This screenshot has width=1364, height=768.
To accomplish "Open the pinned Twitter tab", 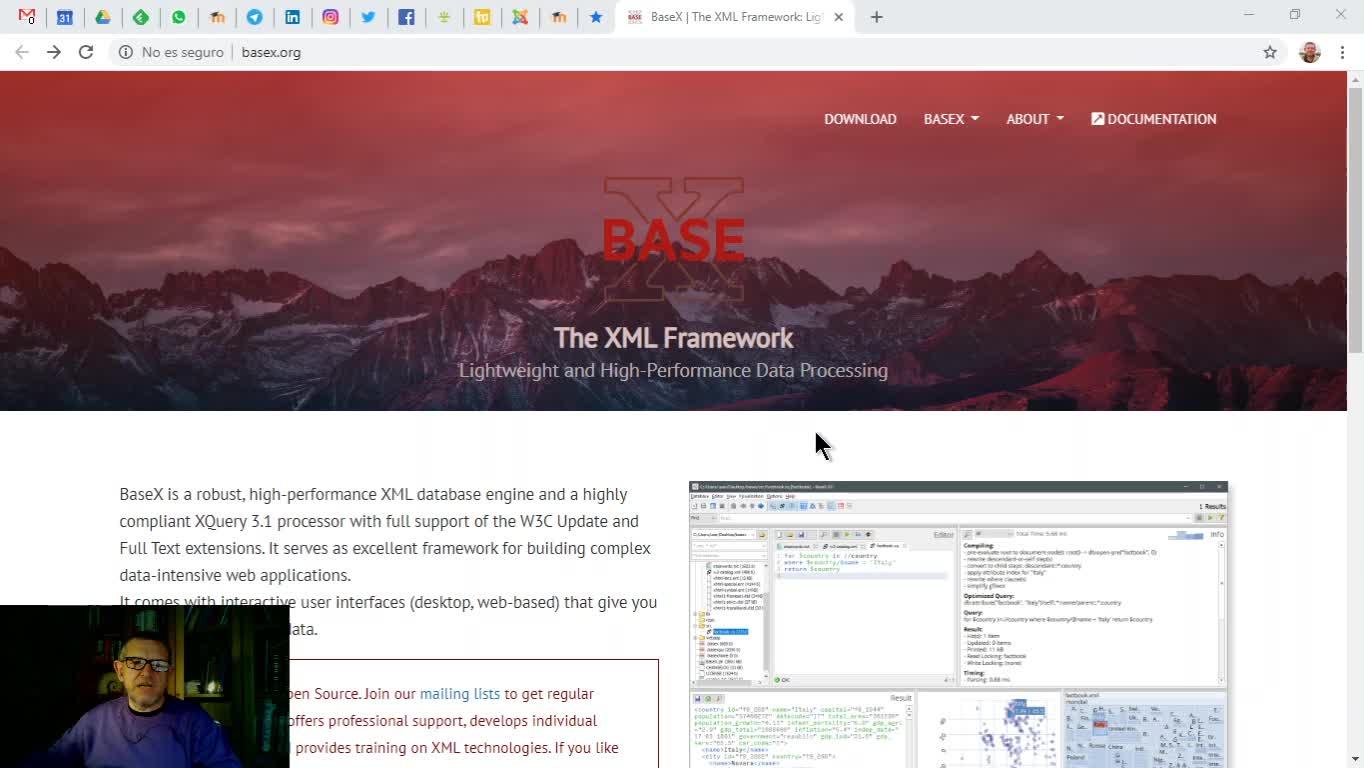I will [x=369, y=17].
